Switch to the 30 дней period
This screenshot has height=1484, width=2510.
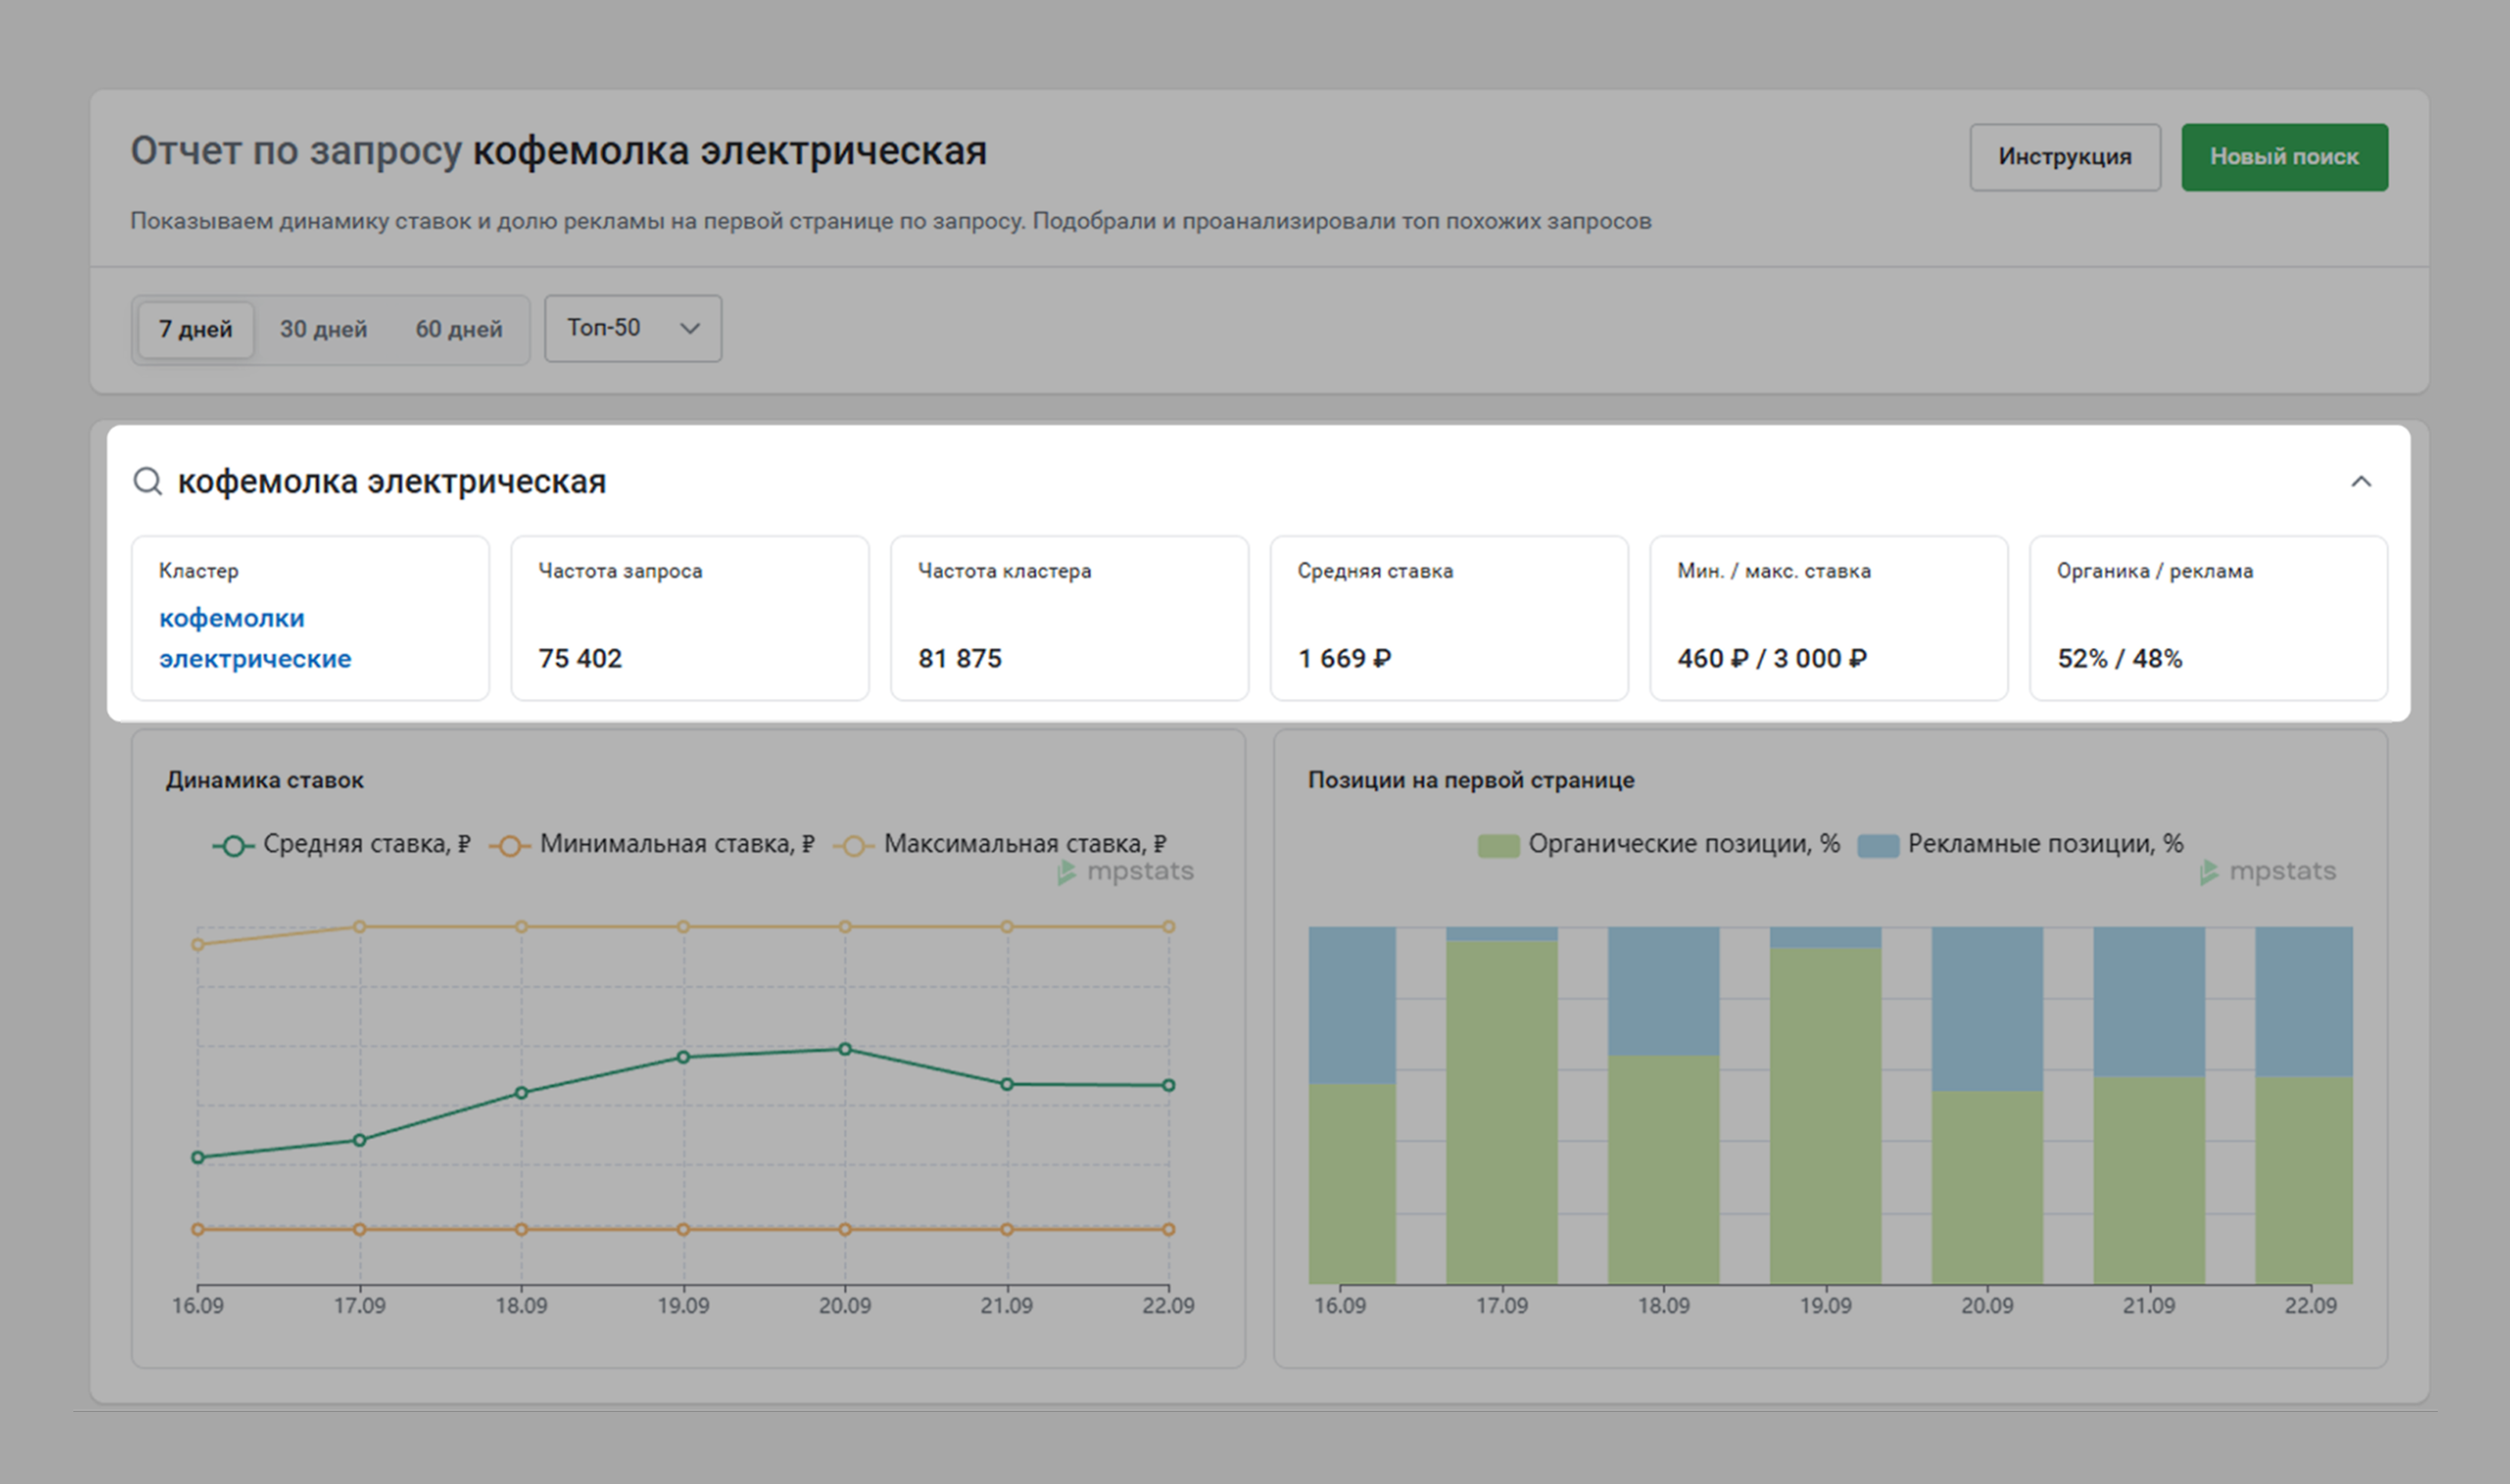coord(323,329)
